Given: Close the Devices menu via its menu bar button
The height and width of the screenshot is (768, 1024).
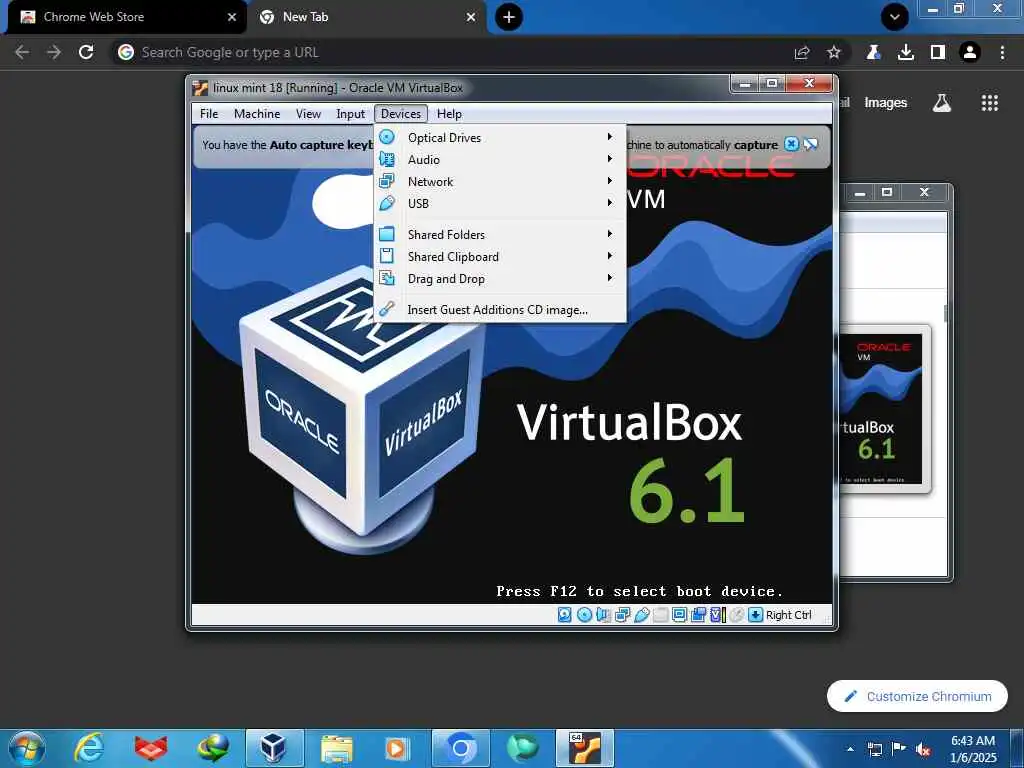Looking at the screenshot, I should coord(401,114).
